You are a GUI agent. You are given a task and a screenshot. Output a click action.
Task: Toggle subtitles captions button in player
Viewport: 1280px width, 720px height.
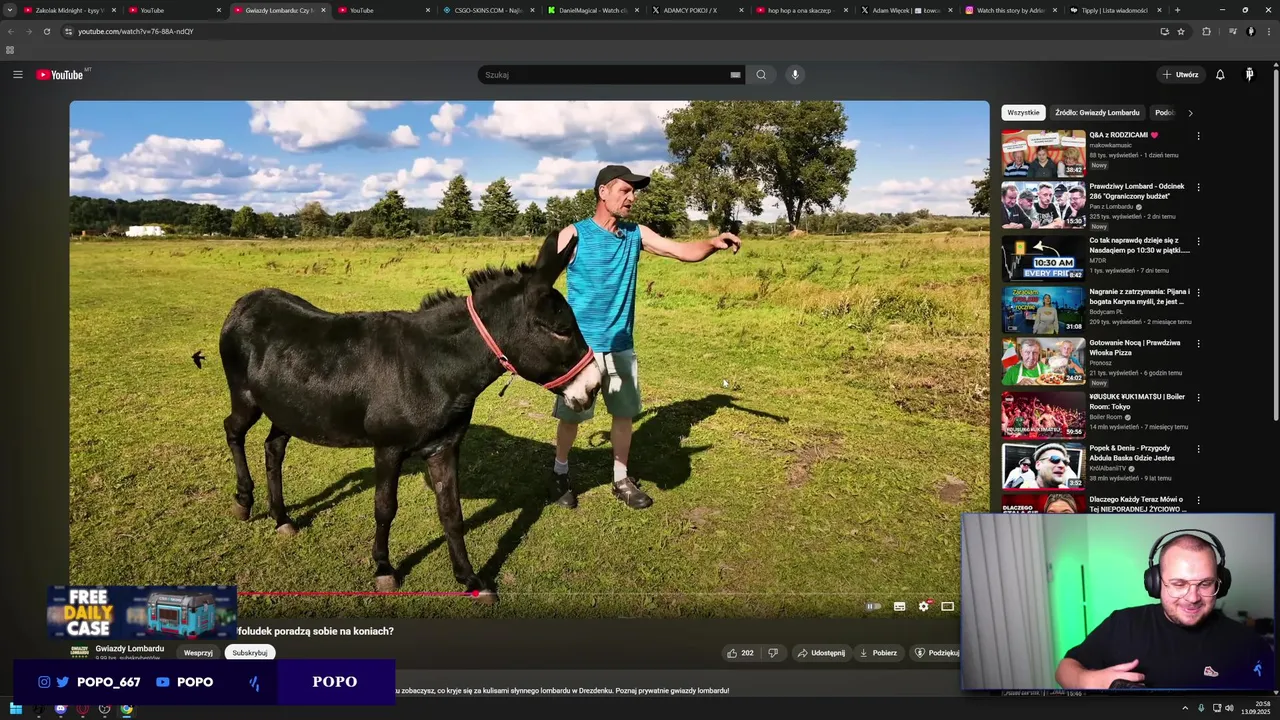[x=899, y=606]
